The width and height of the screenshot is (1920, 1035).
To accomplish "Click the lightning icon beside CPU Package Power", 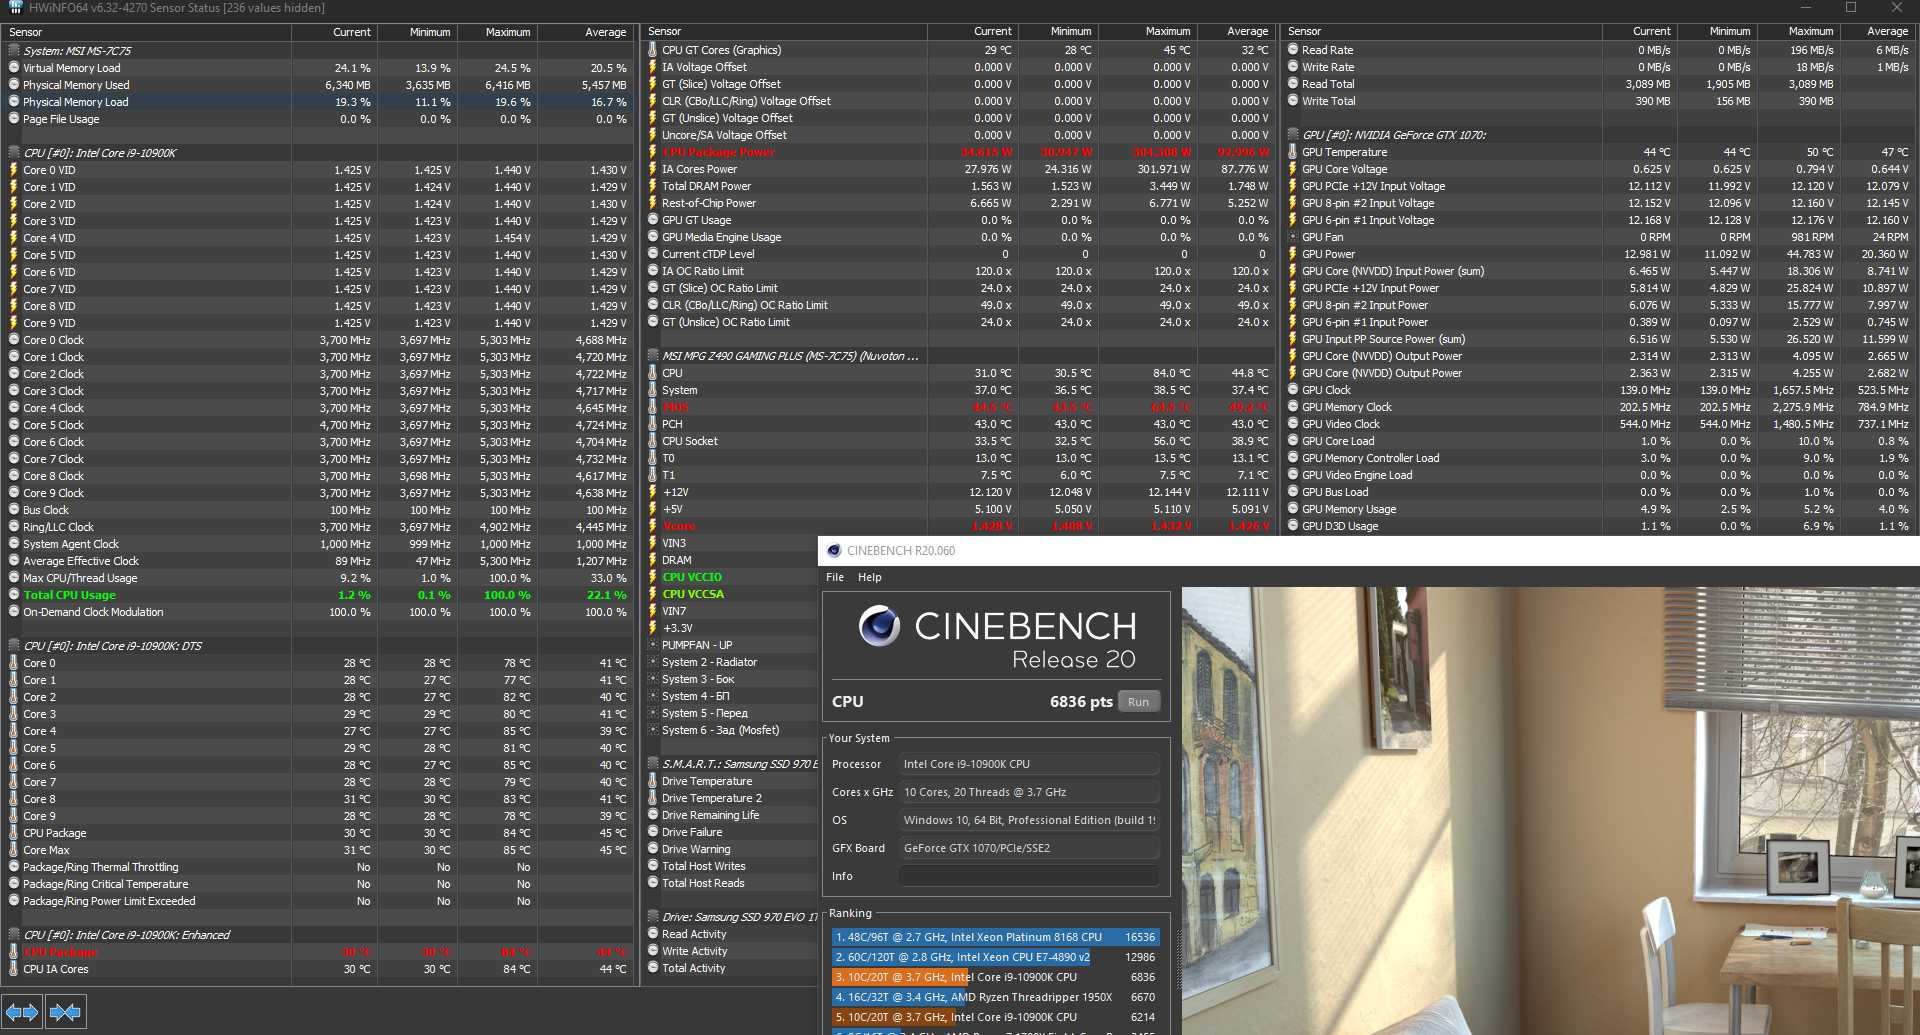I will (653, 152).
